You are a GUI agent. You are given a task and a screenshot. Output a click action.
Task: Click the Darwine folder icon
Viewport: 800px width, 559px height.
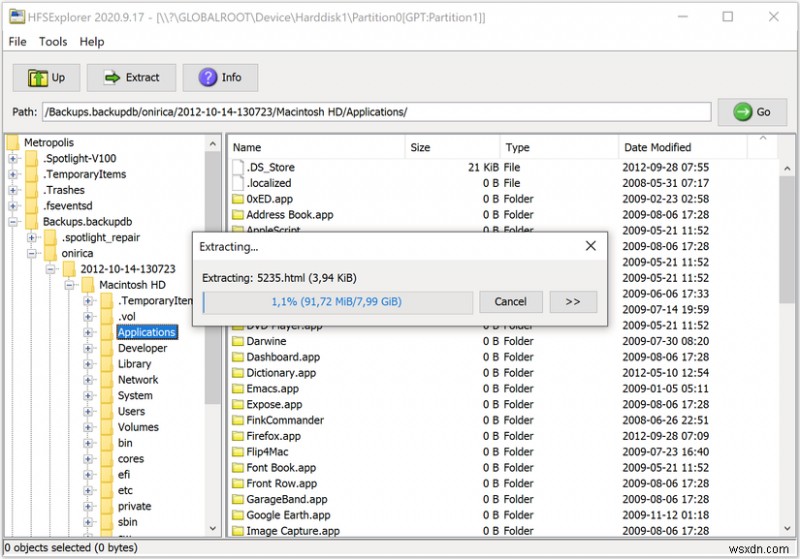238,341
